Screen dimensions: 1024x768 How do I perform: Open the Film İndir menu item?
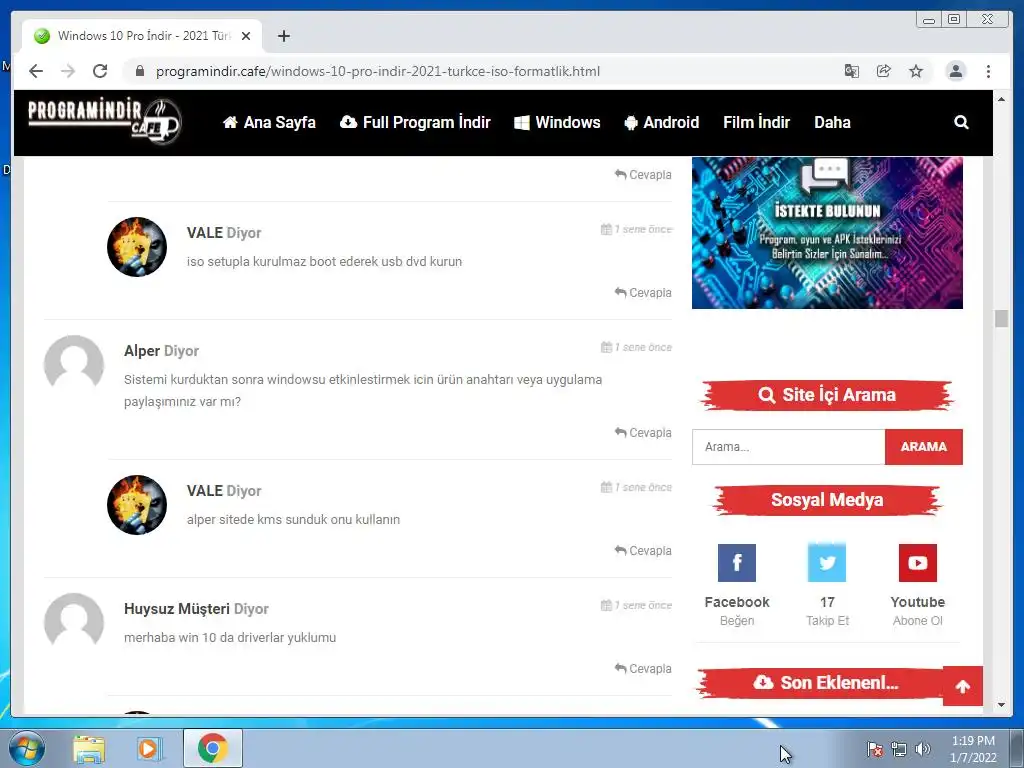(x=756, y=122)
